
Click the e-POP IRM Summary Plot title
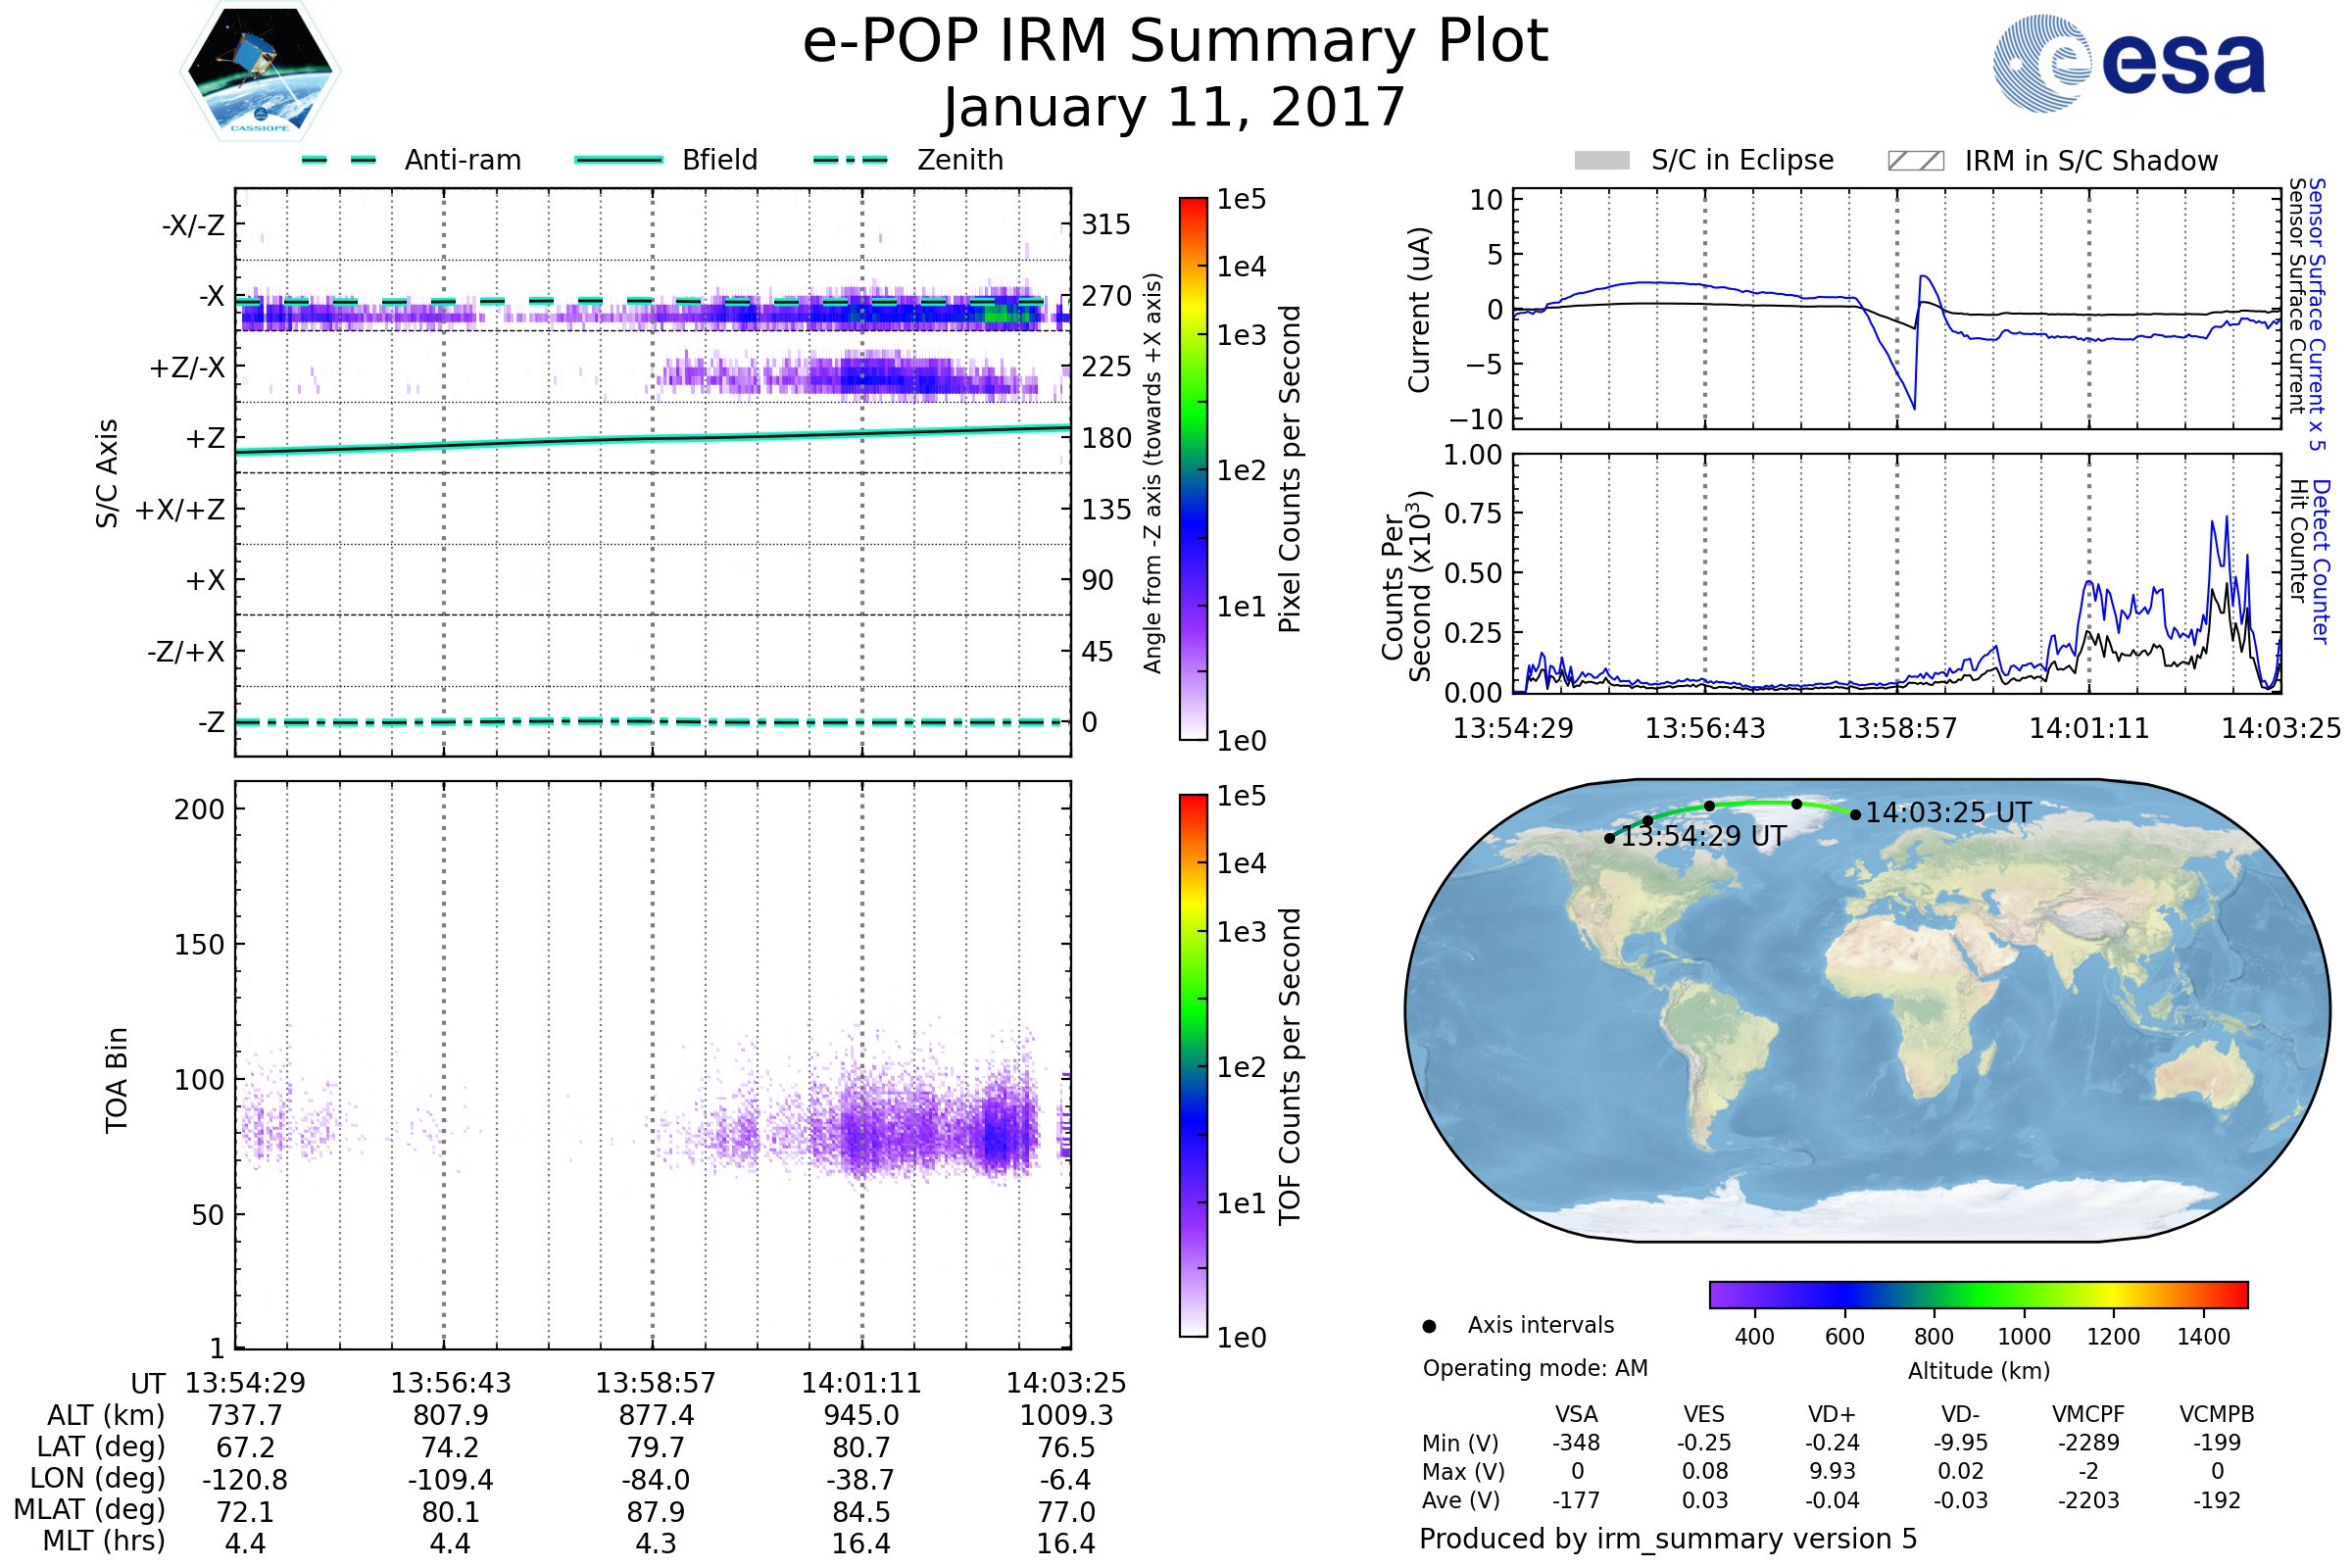click(x=1175, y=42)
